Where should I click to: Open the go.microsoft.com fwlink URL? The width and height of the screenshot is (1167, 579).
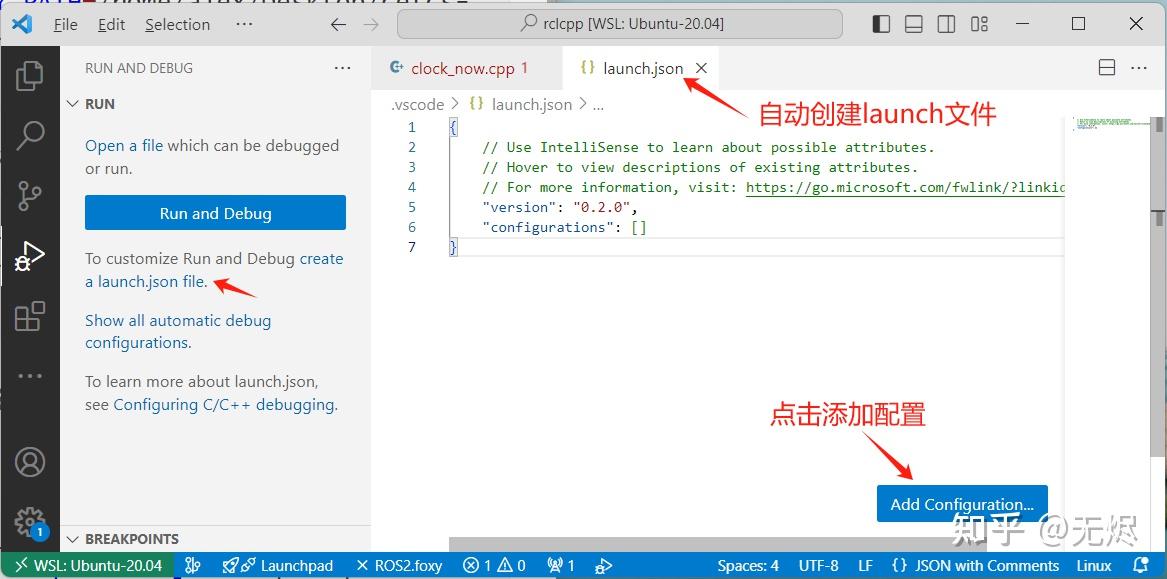pos(905,188)
